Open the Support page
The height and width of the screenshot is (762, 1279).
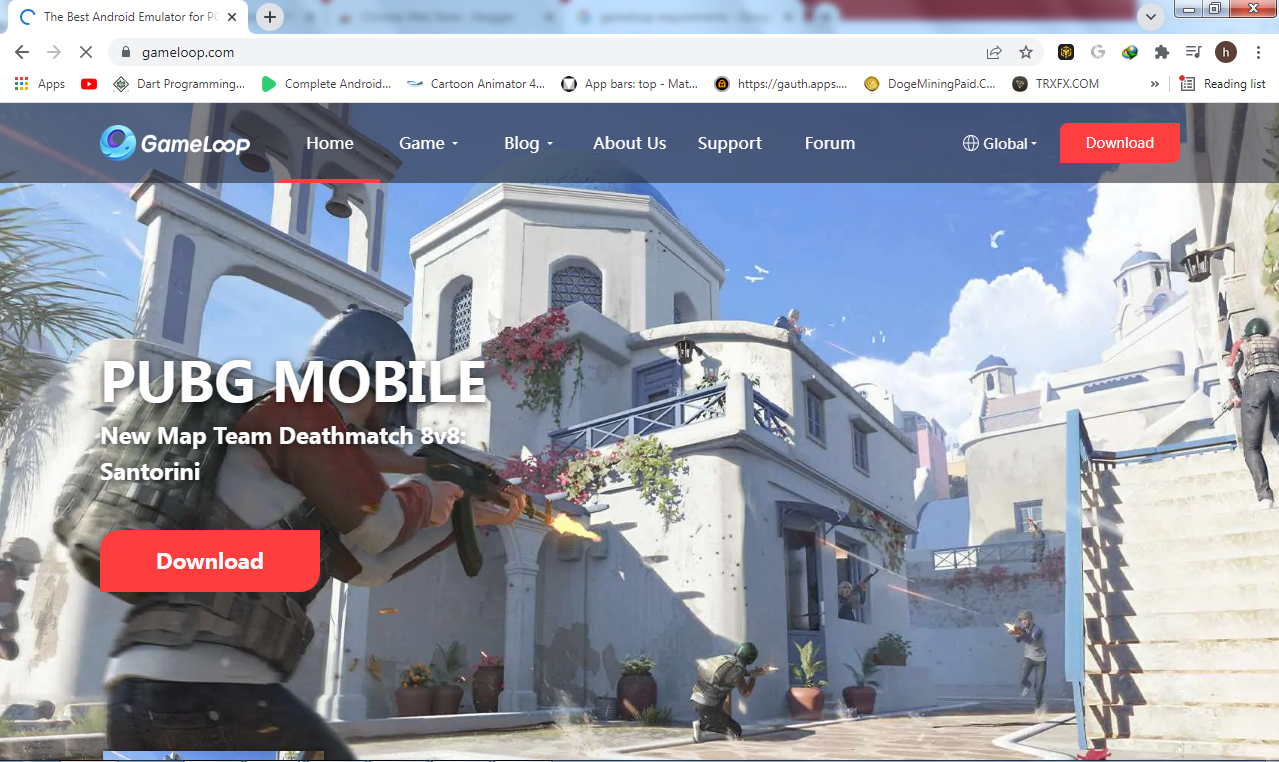[730, 143]
